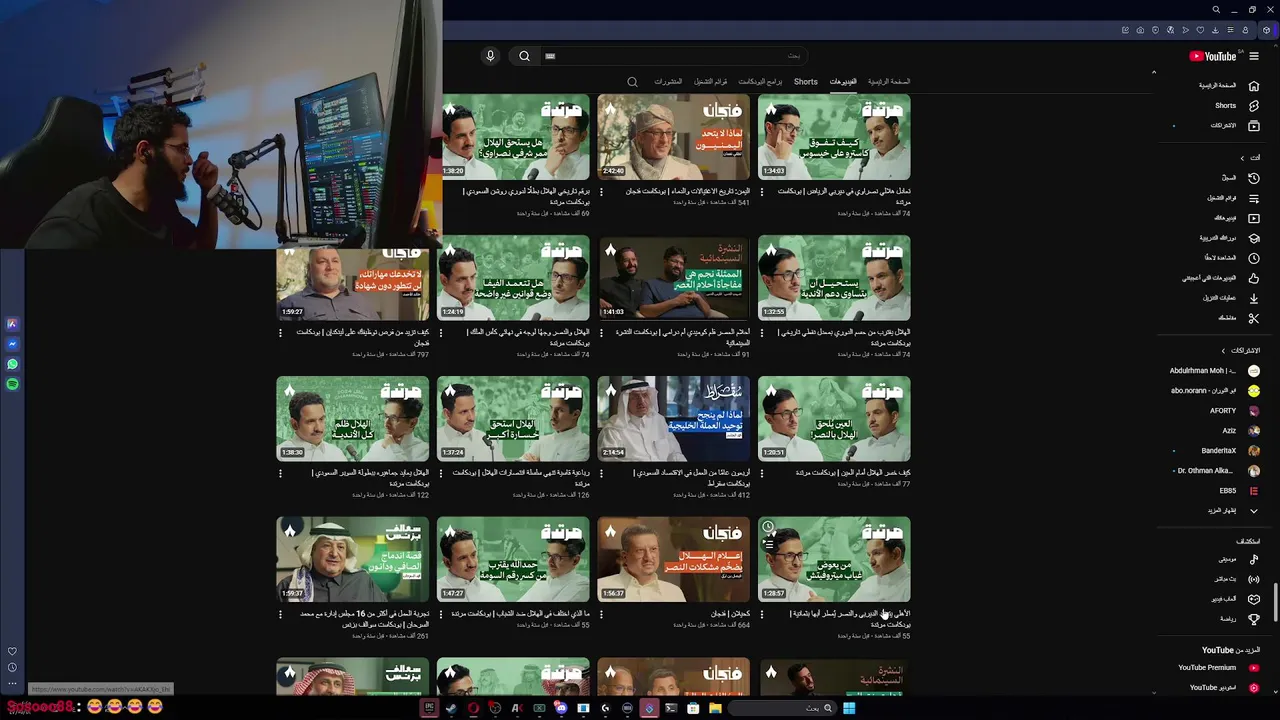Open the 2:14:54 video thumbnail
Screen dimensions: 1280x720
coord(673,419)
